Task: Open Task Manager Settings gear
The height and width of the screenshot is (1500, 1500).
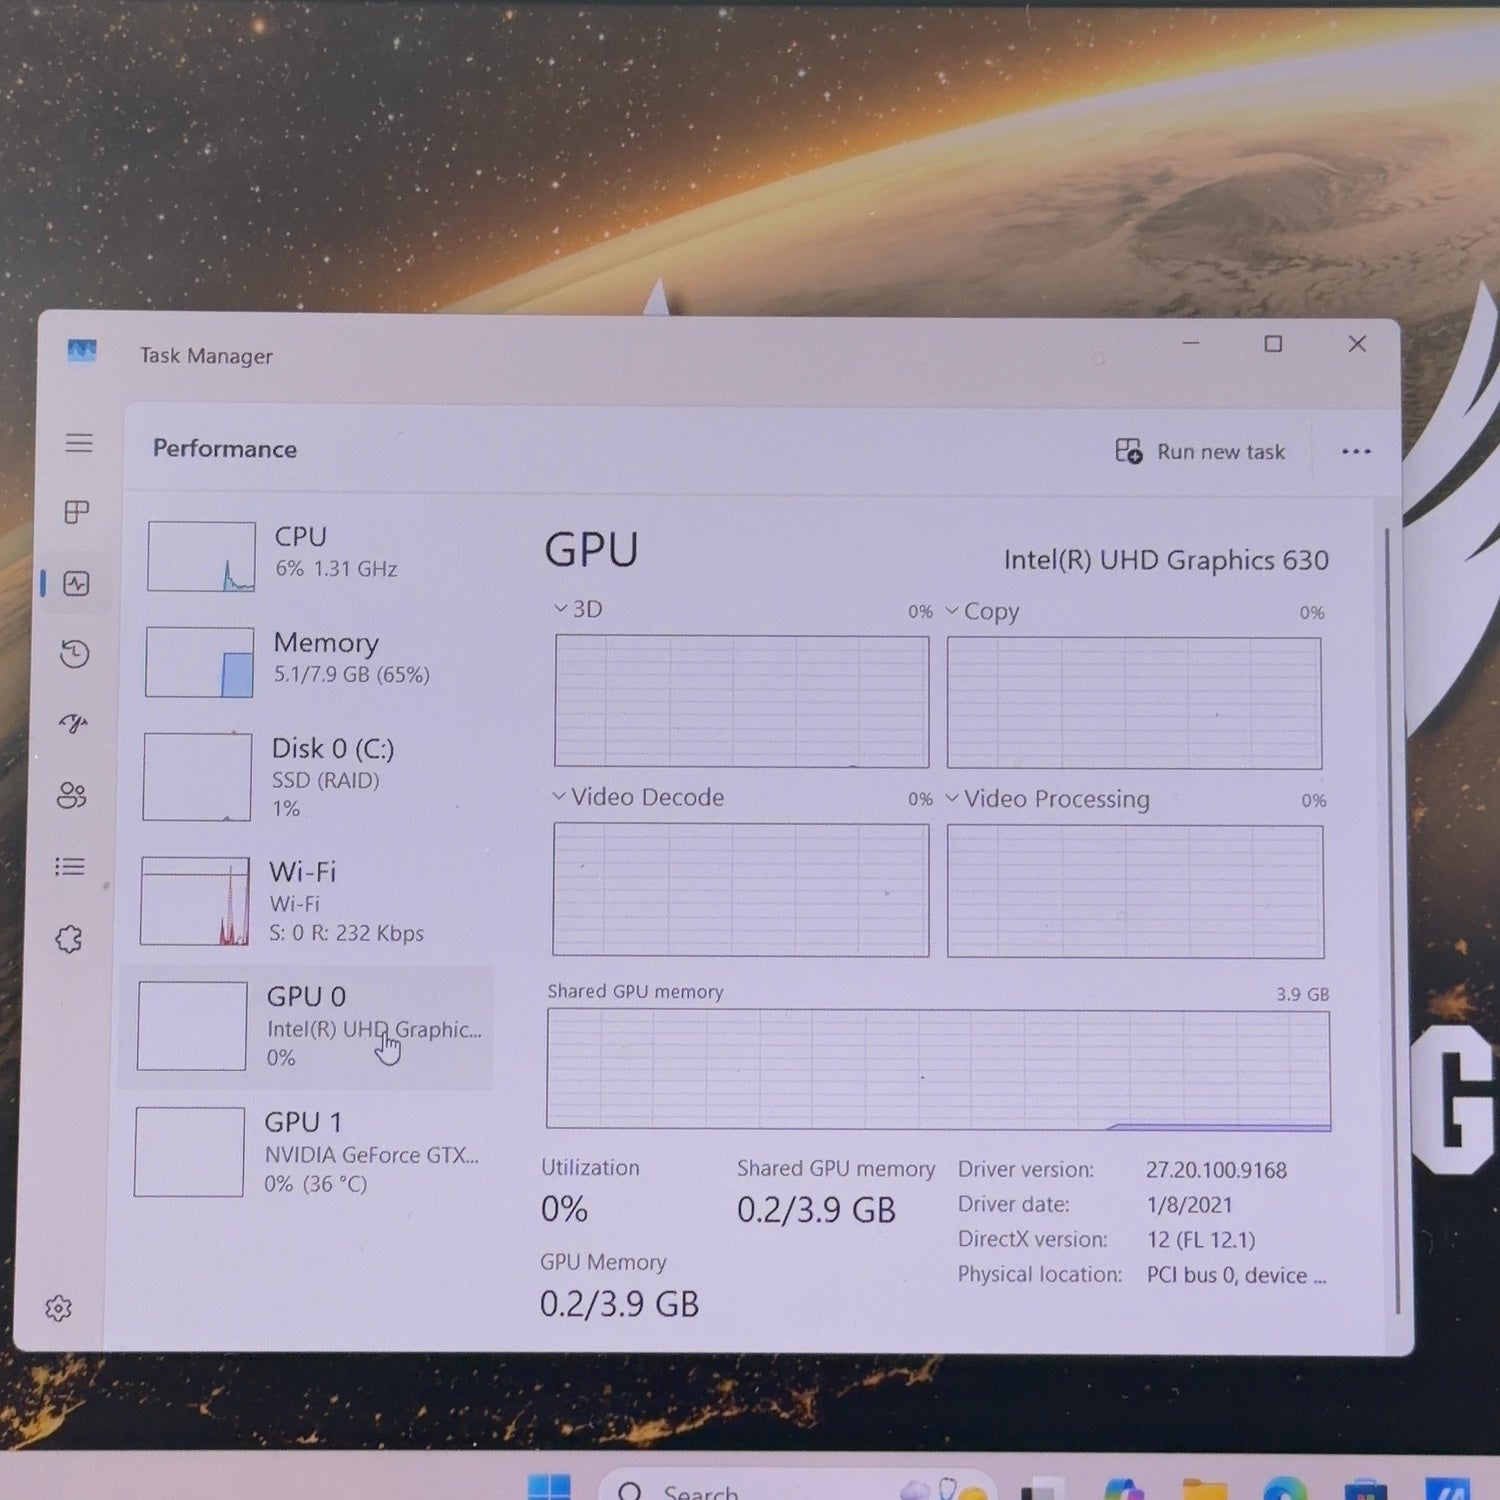Action: (x=59, y=1308)
